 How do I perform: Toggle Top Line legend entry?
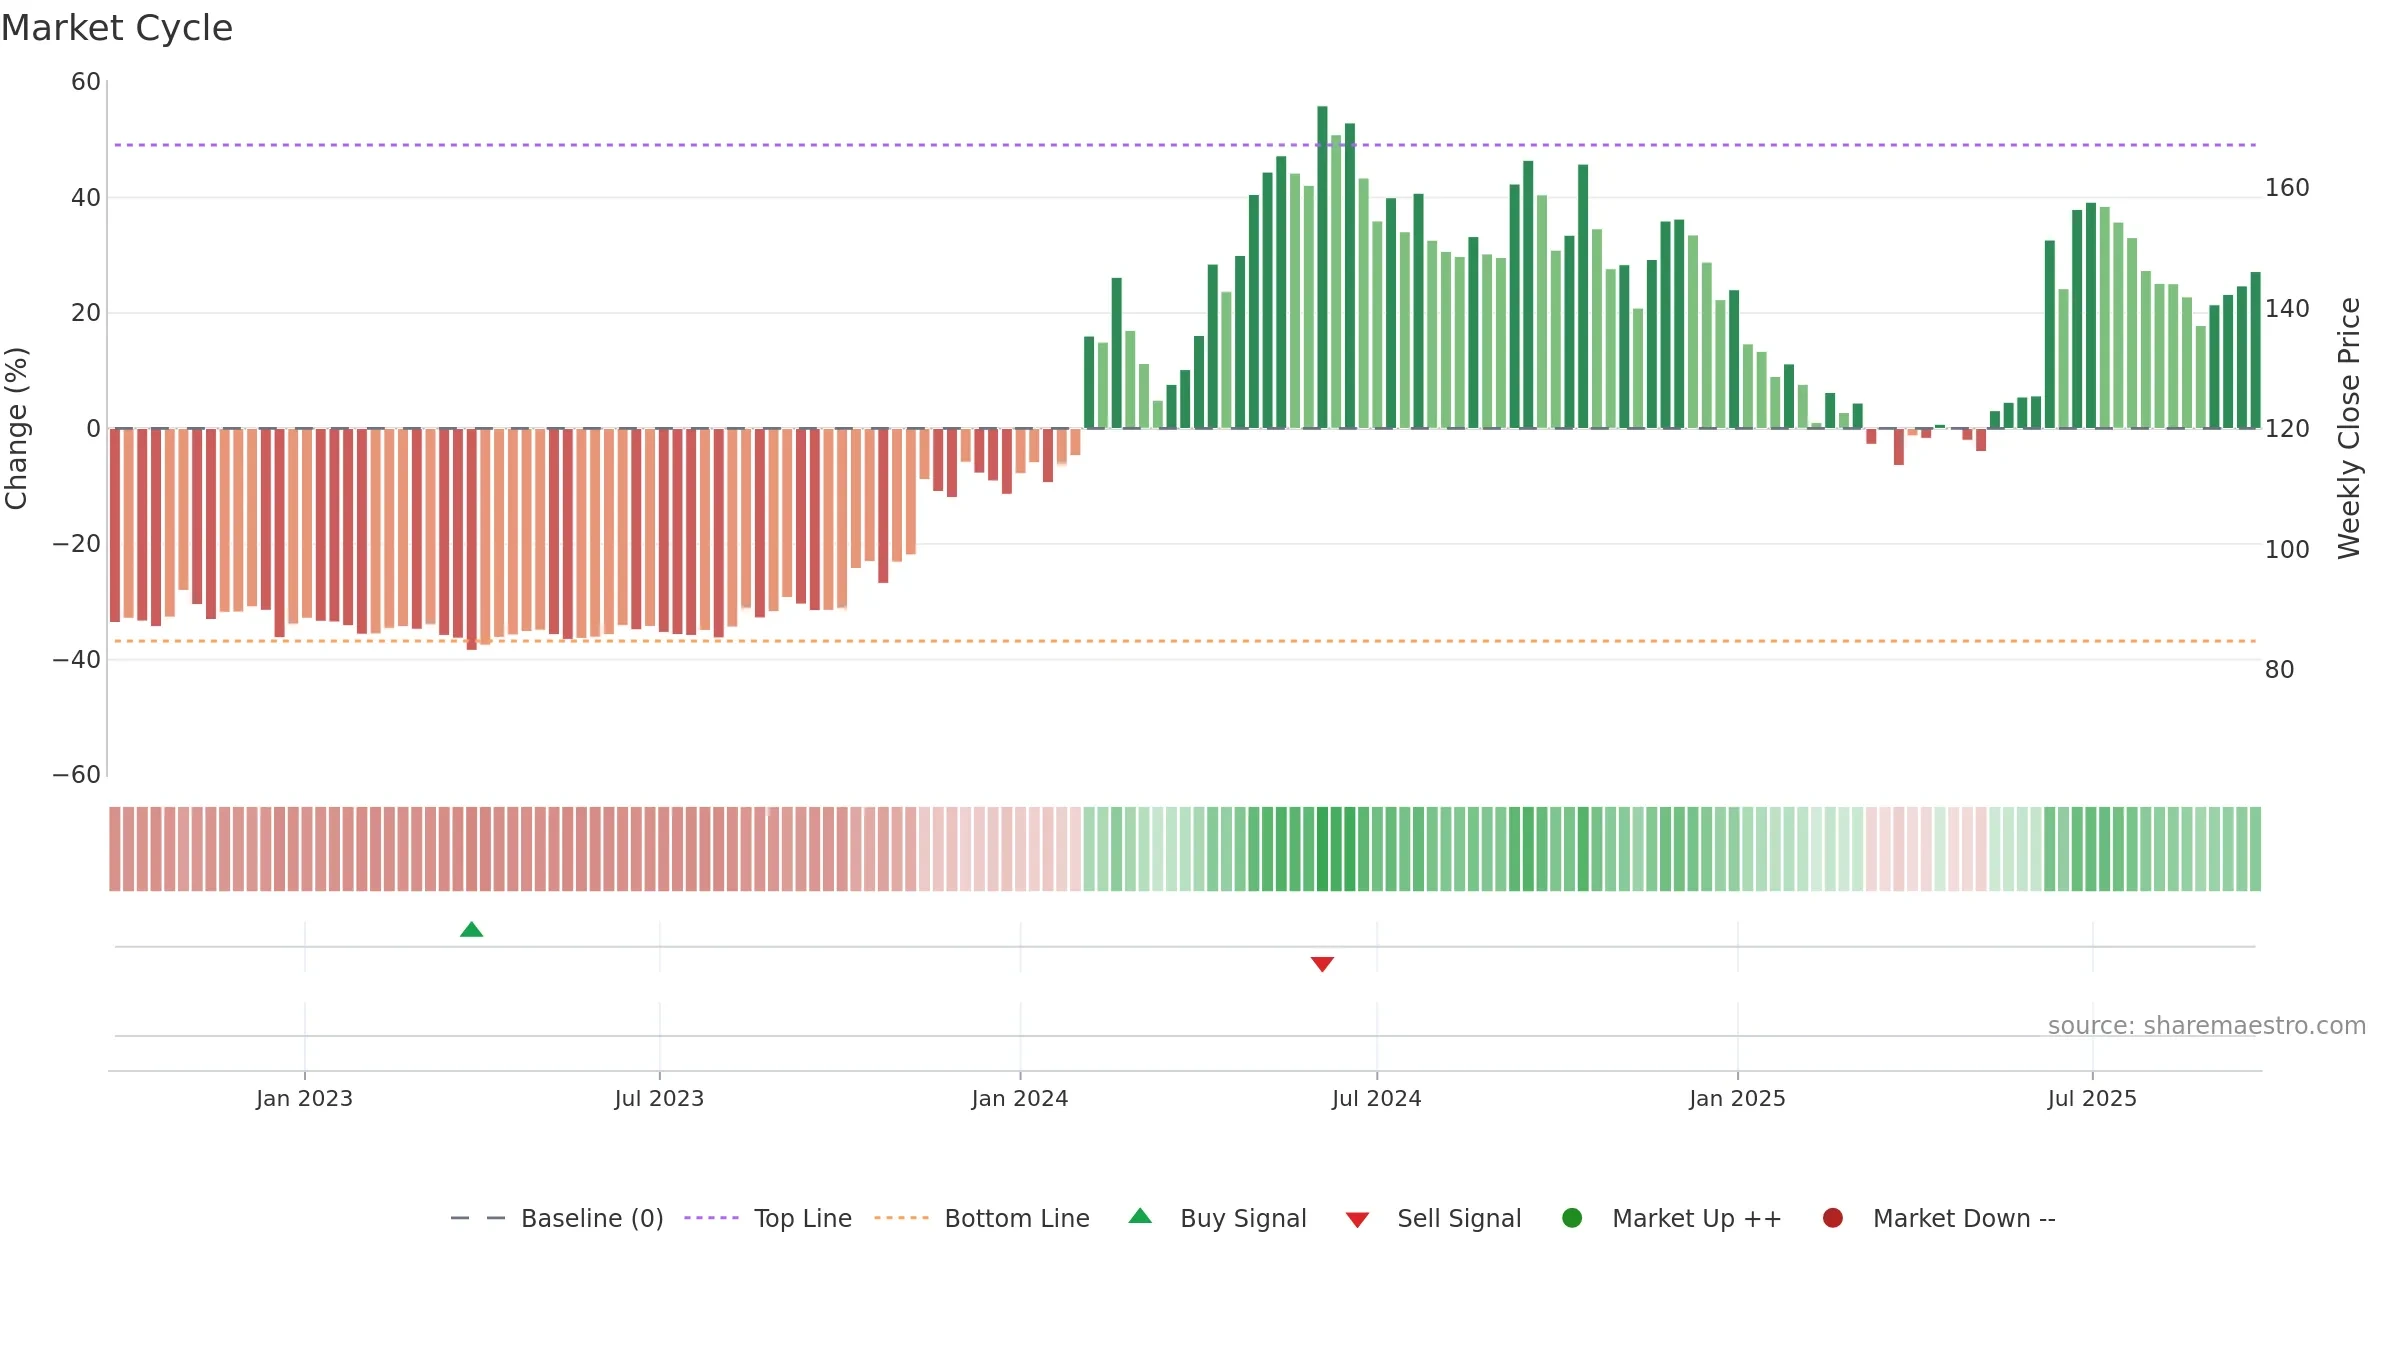[x=768, y=1218]
